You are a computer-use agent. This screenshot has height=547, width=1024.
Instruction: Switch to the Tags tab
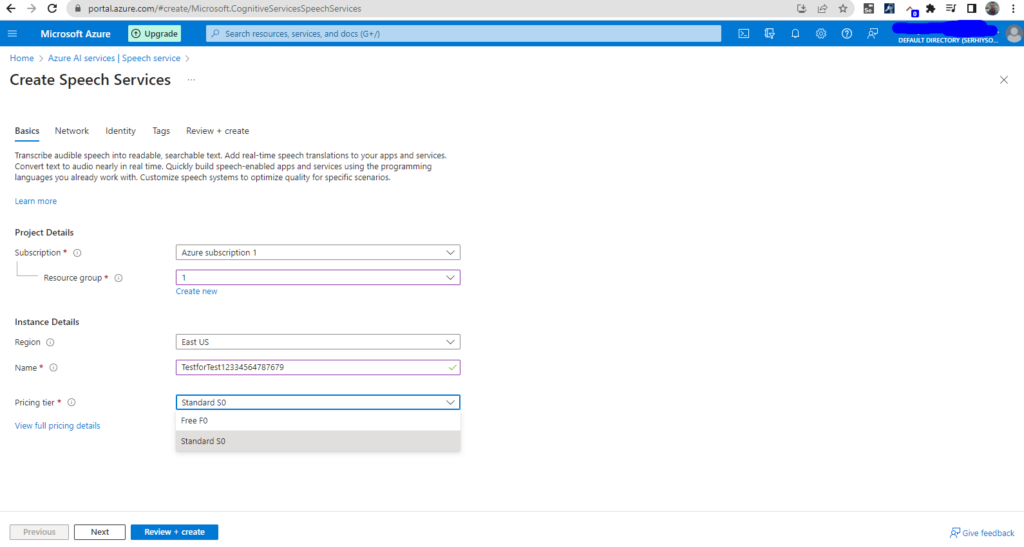(161, 131)
